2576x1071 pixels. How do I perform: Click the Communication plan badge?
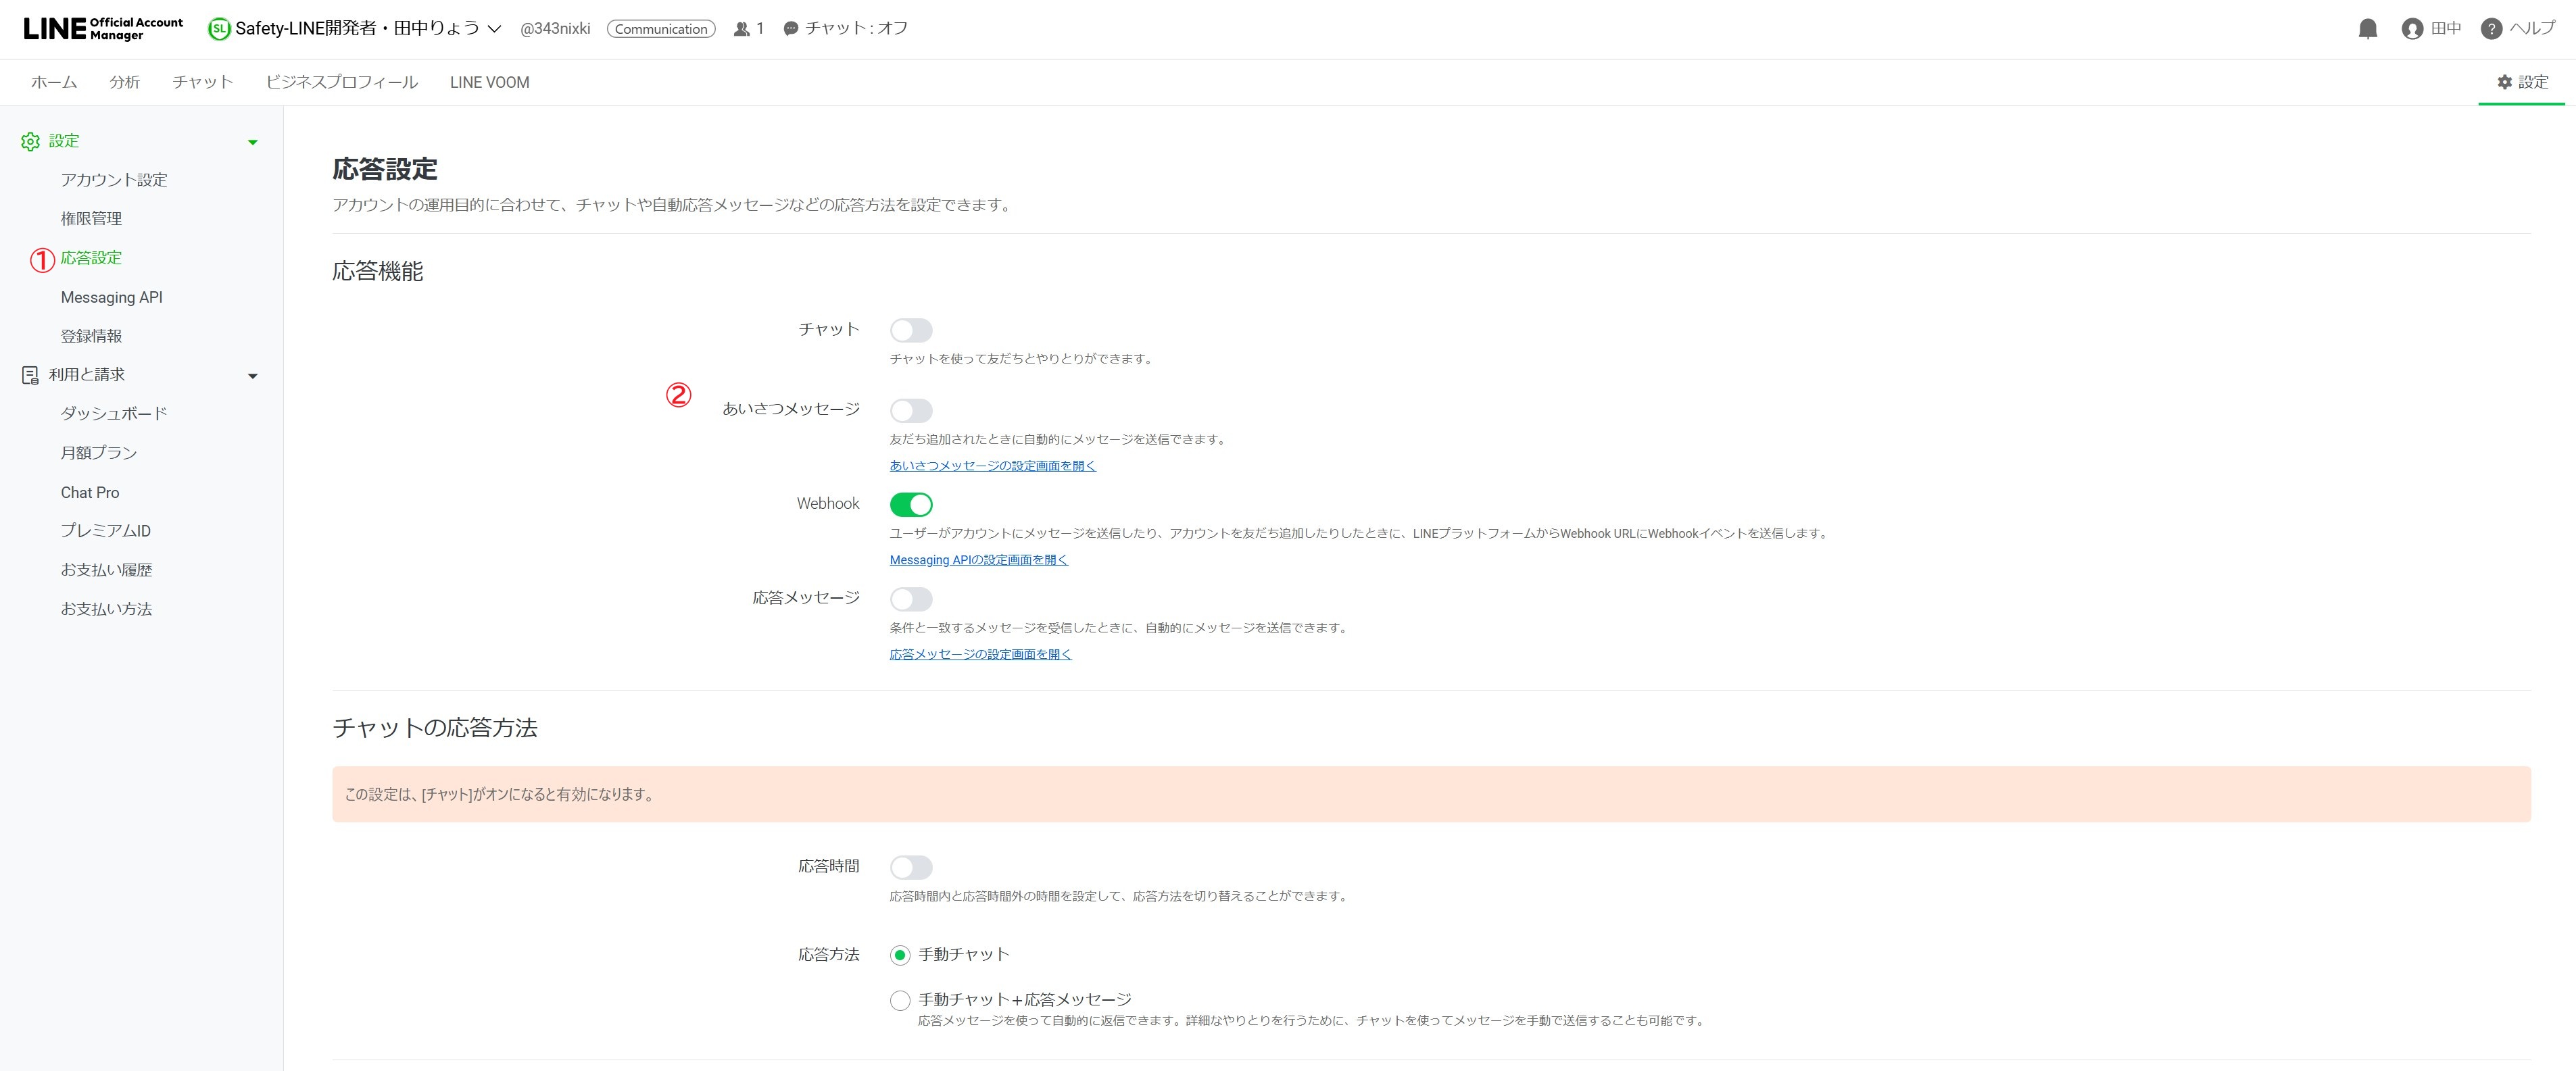pyautogui.click(x=661, y=29)
